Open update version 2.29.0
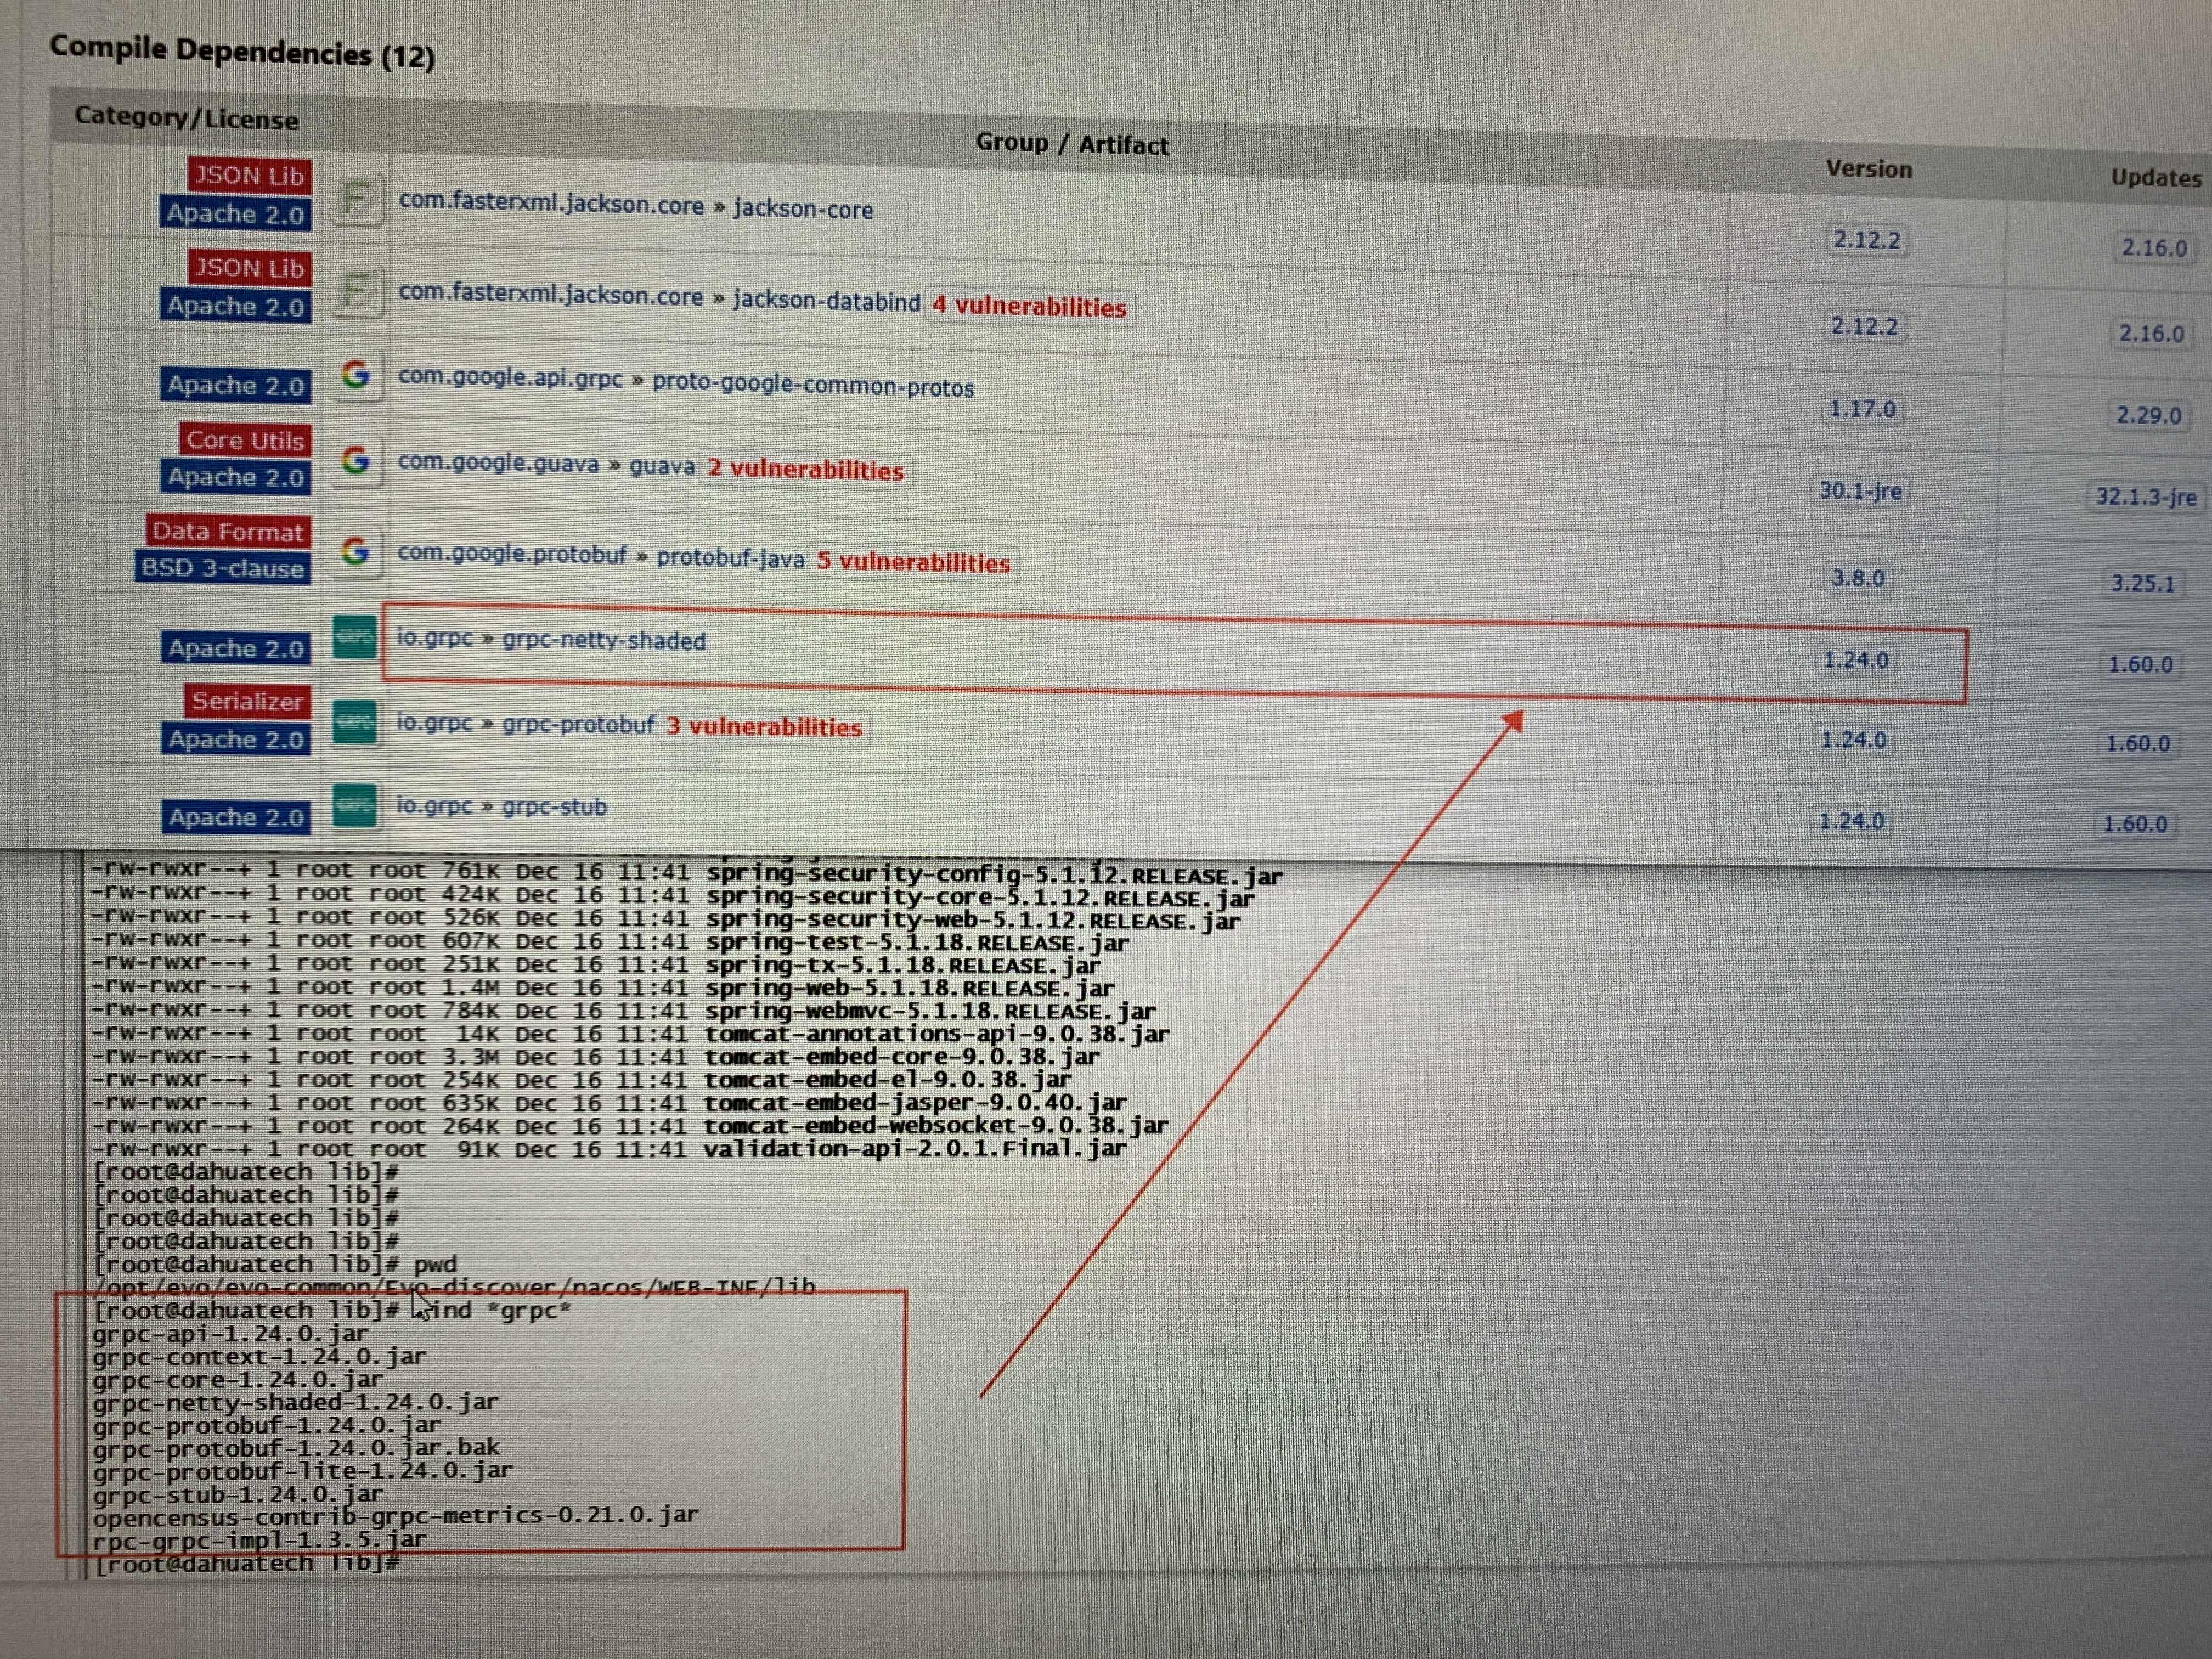This screenshot has height=1659, width=2212. coord(2148,415)
